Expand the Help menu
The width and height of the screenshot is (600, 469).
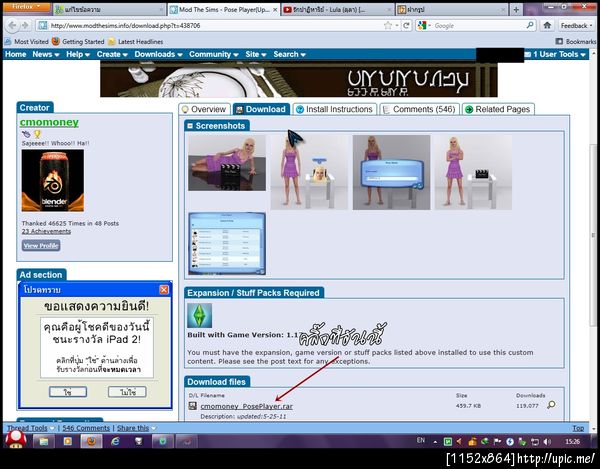[78, 54]
